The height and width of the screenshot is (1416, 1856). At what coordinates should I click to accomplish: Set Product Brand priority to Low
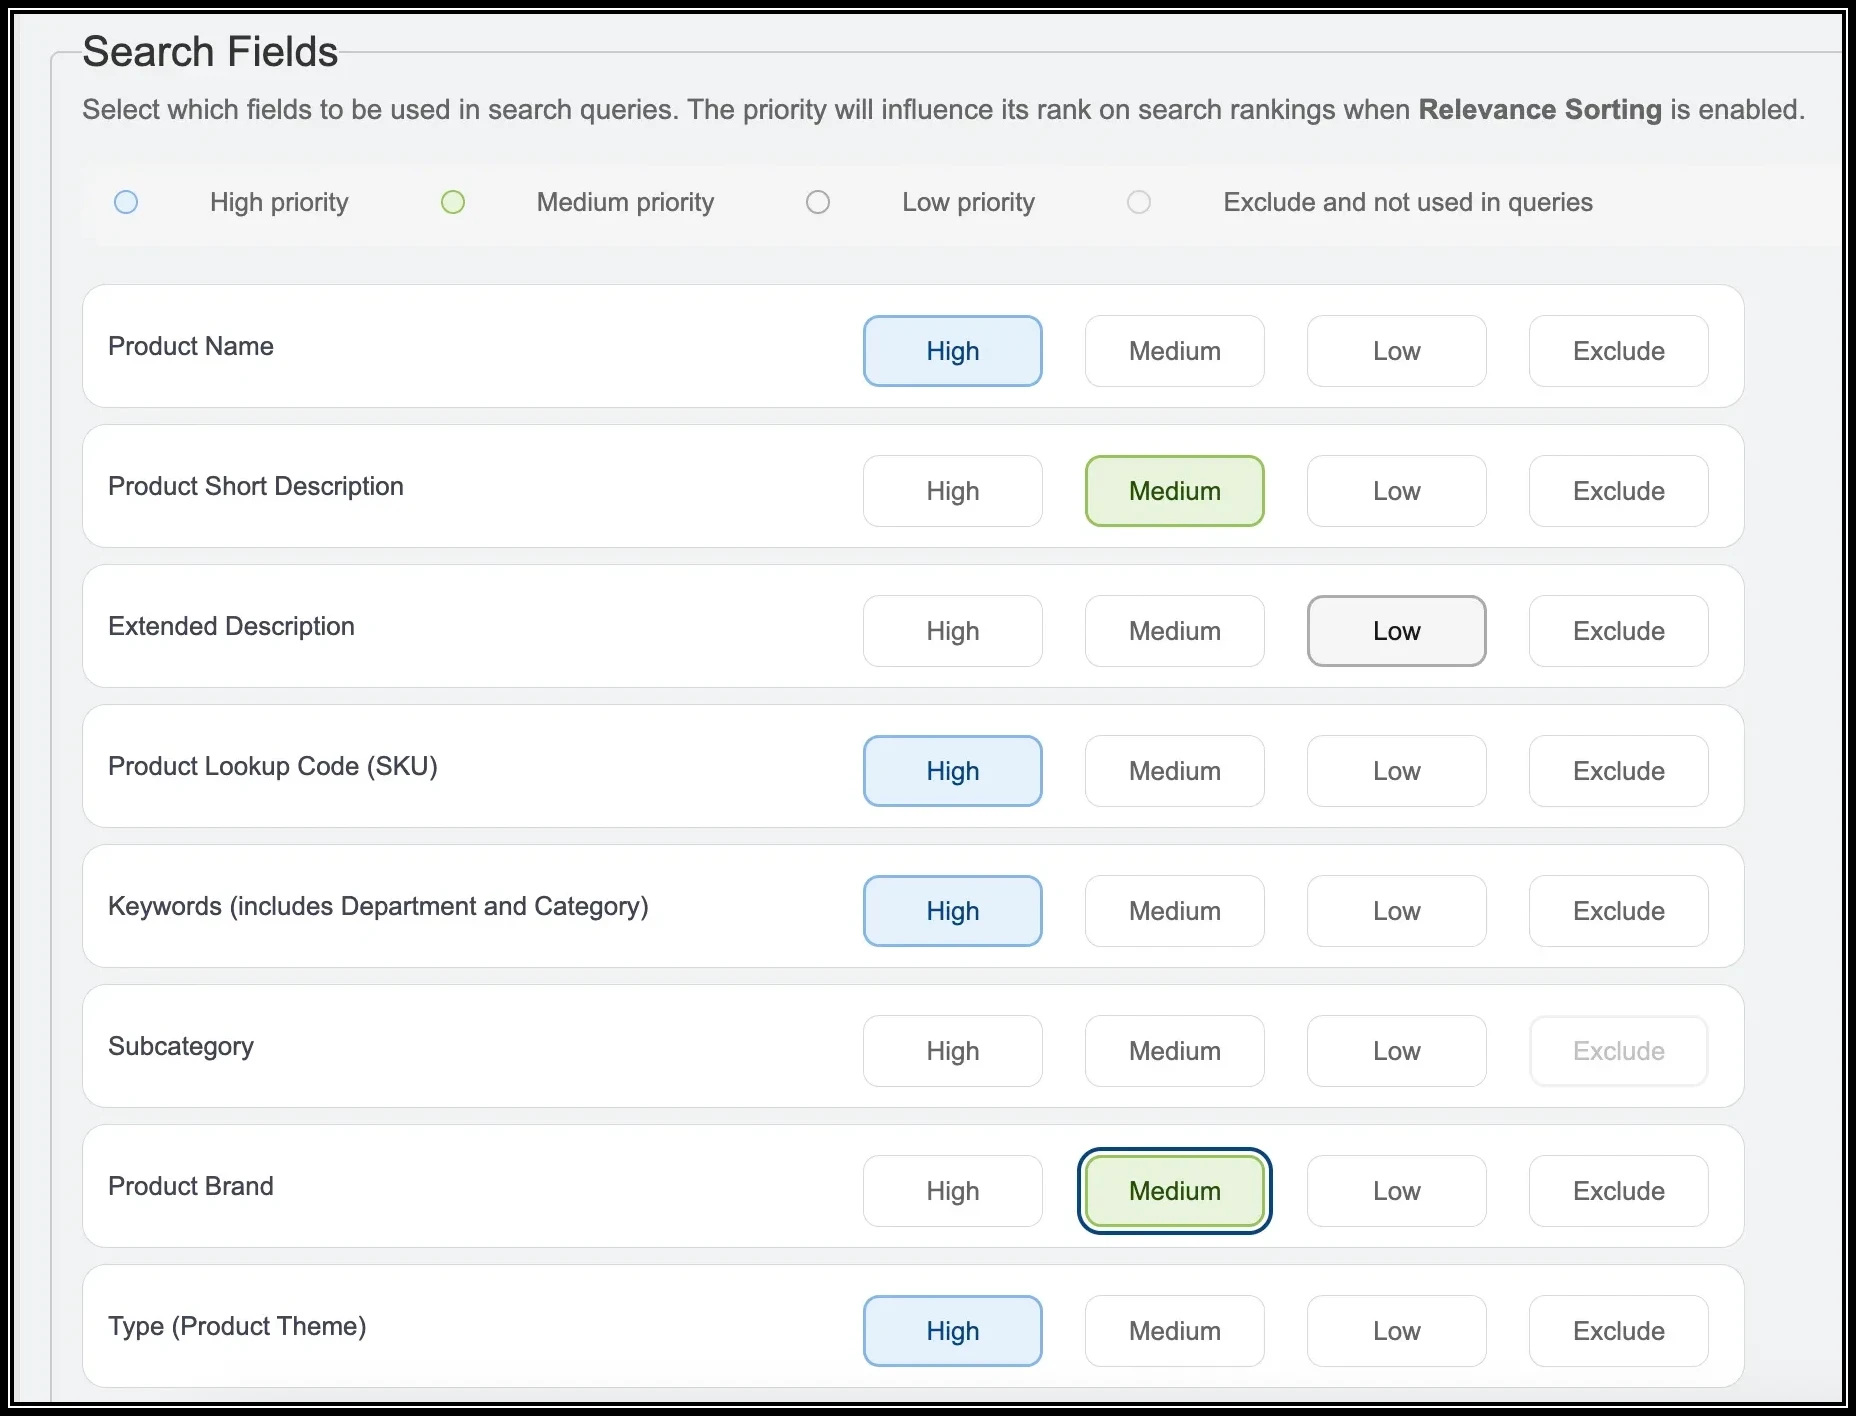pyautogui.click(x=1396, y=1191)
